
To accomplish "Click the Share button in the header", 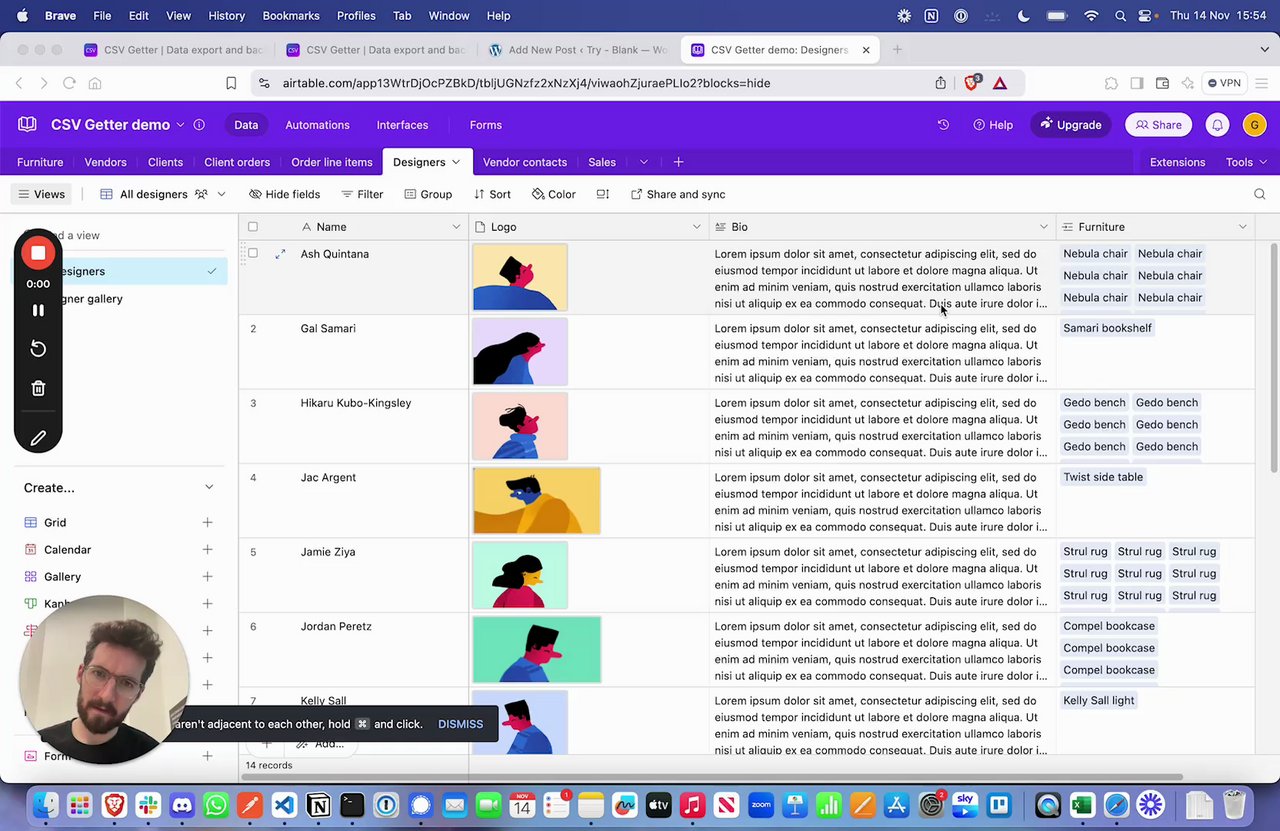I will coord(1158,125).
